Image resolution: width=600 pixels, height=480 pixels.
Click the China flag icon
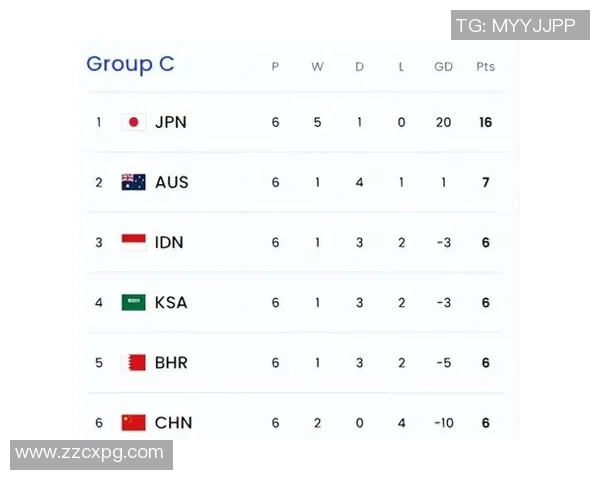pyautogui.click(x=133, y=422)
